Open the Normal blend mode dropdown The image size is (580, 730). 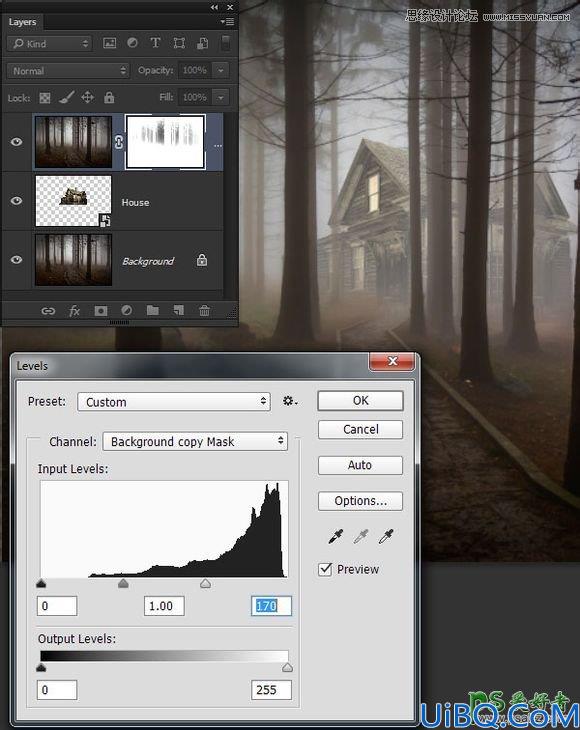(x=68, y=71)
